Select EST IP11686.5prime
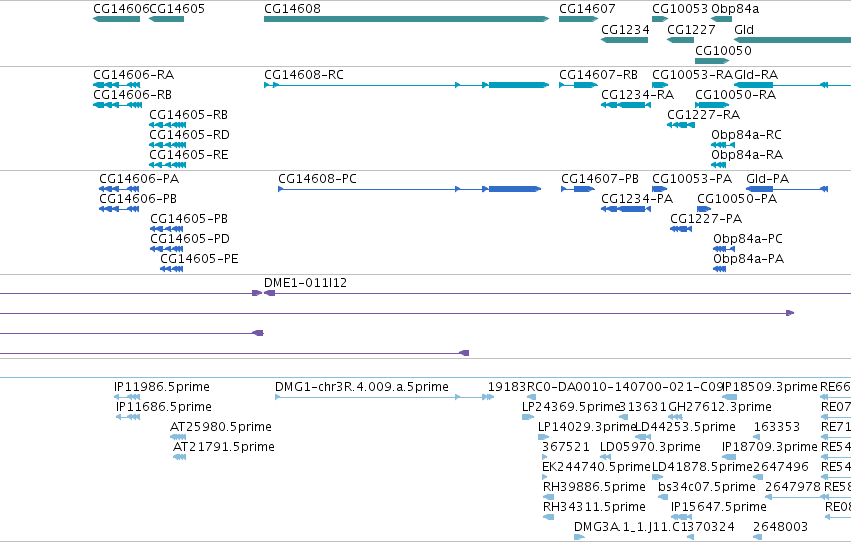This screenshot has width=851, height=542. point(128,417)
